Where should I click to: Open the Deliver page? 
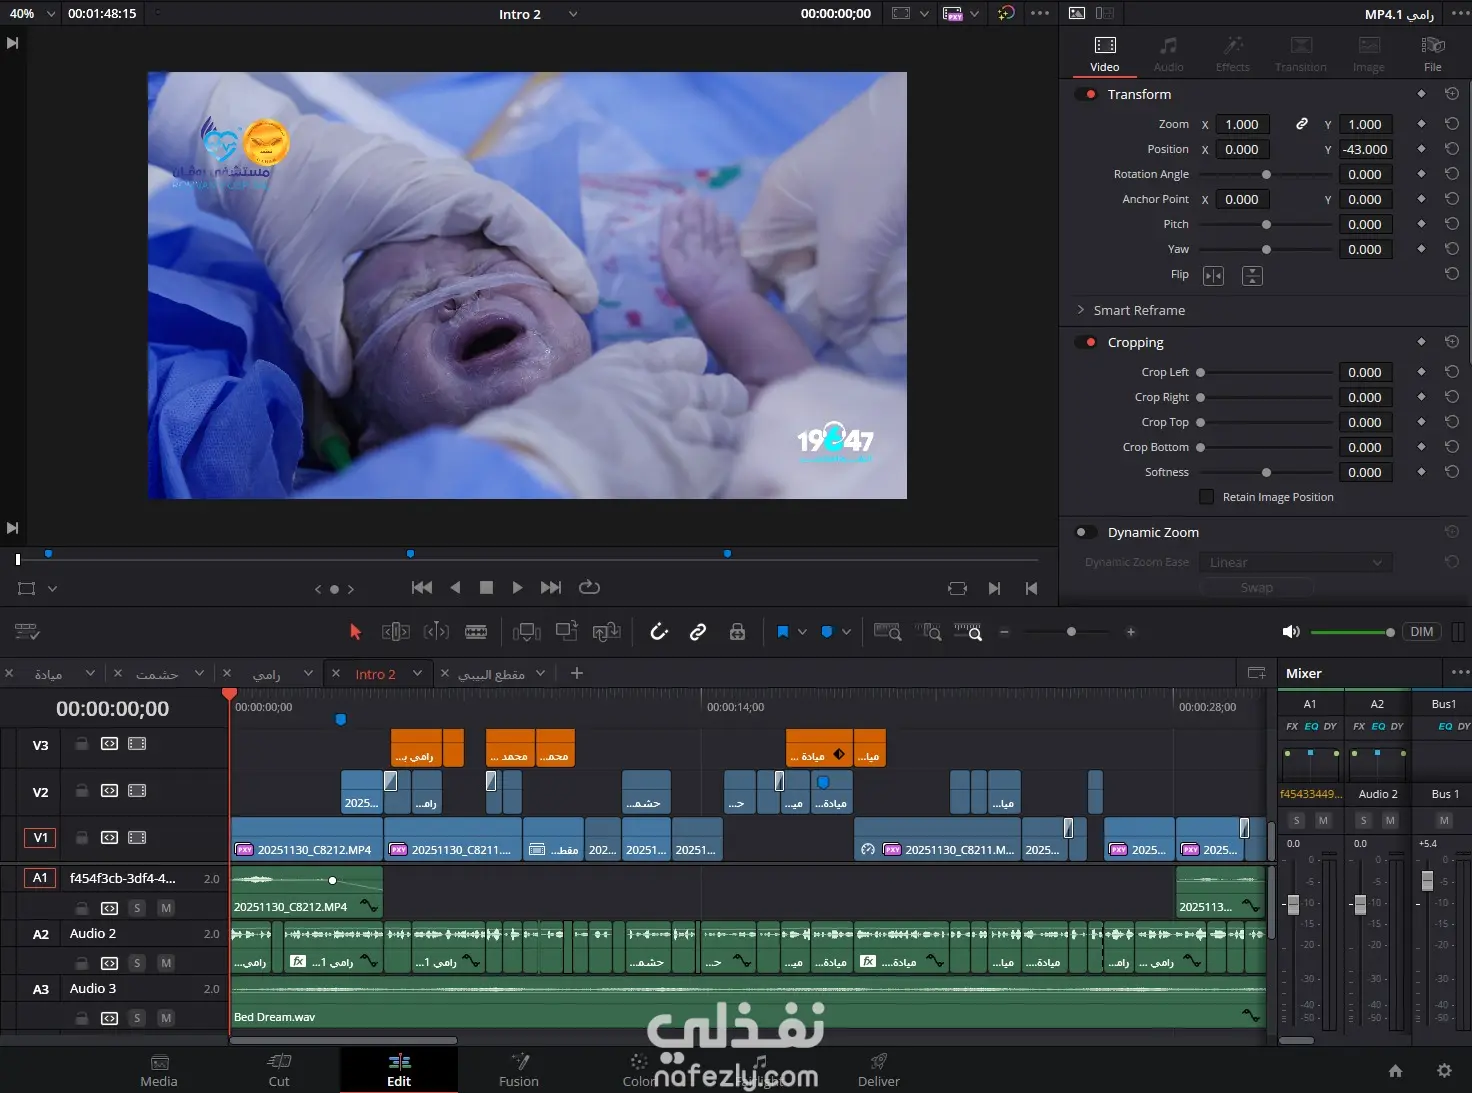click(879, 1070)
